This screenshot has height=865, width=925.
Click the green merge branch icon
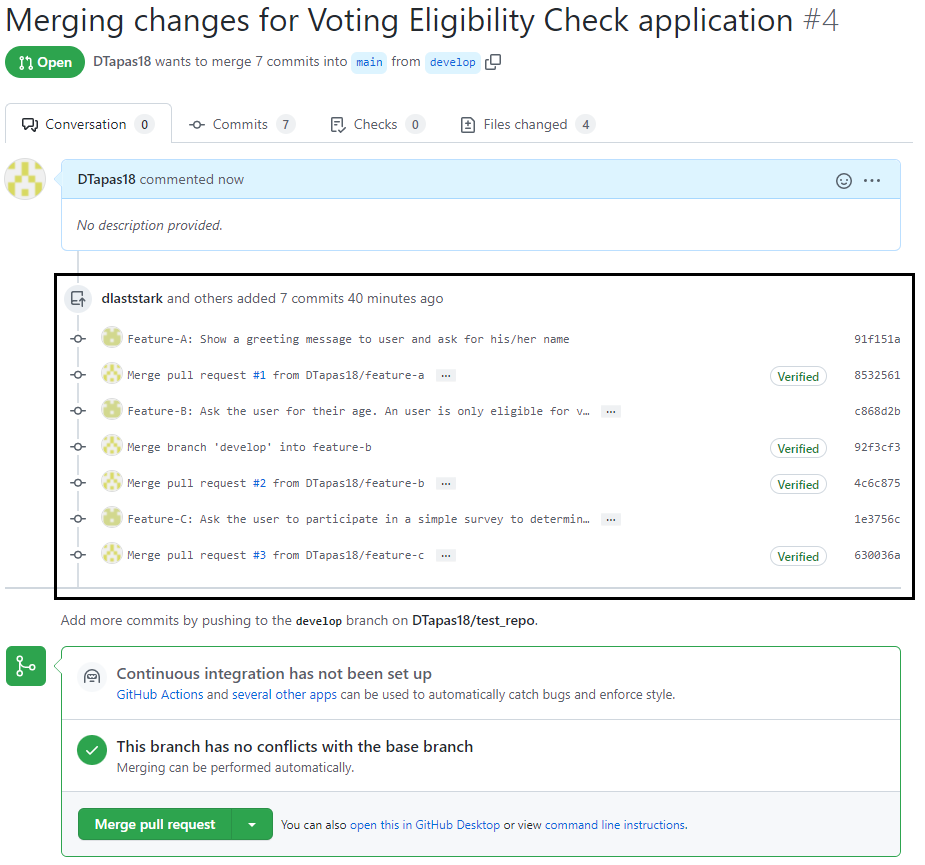[x=26, y=666]
